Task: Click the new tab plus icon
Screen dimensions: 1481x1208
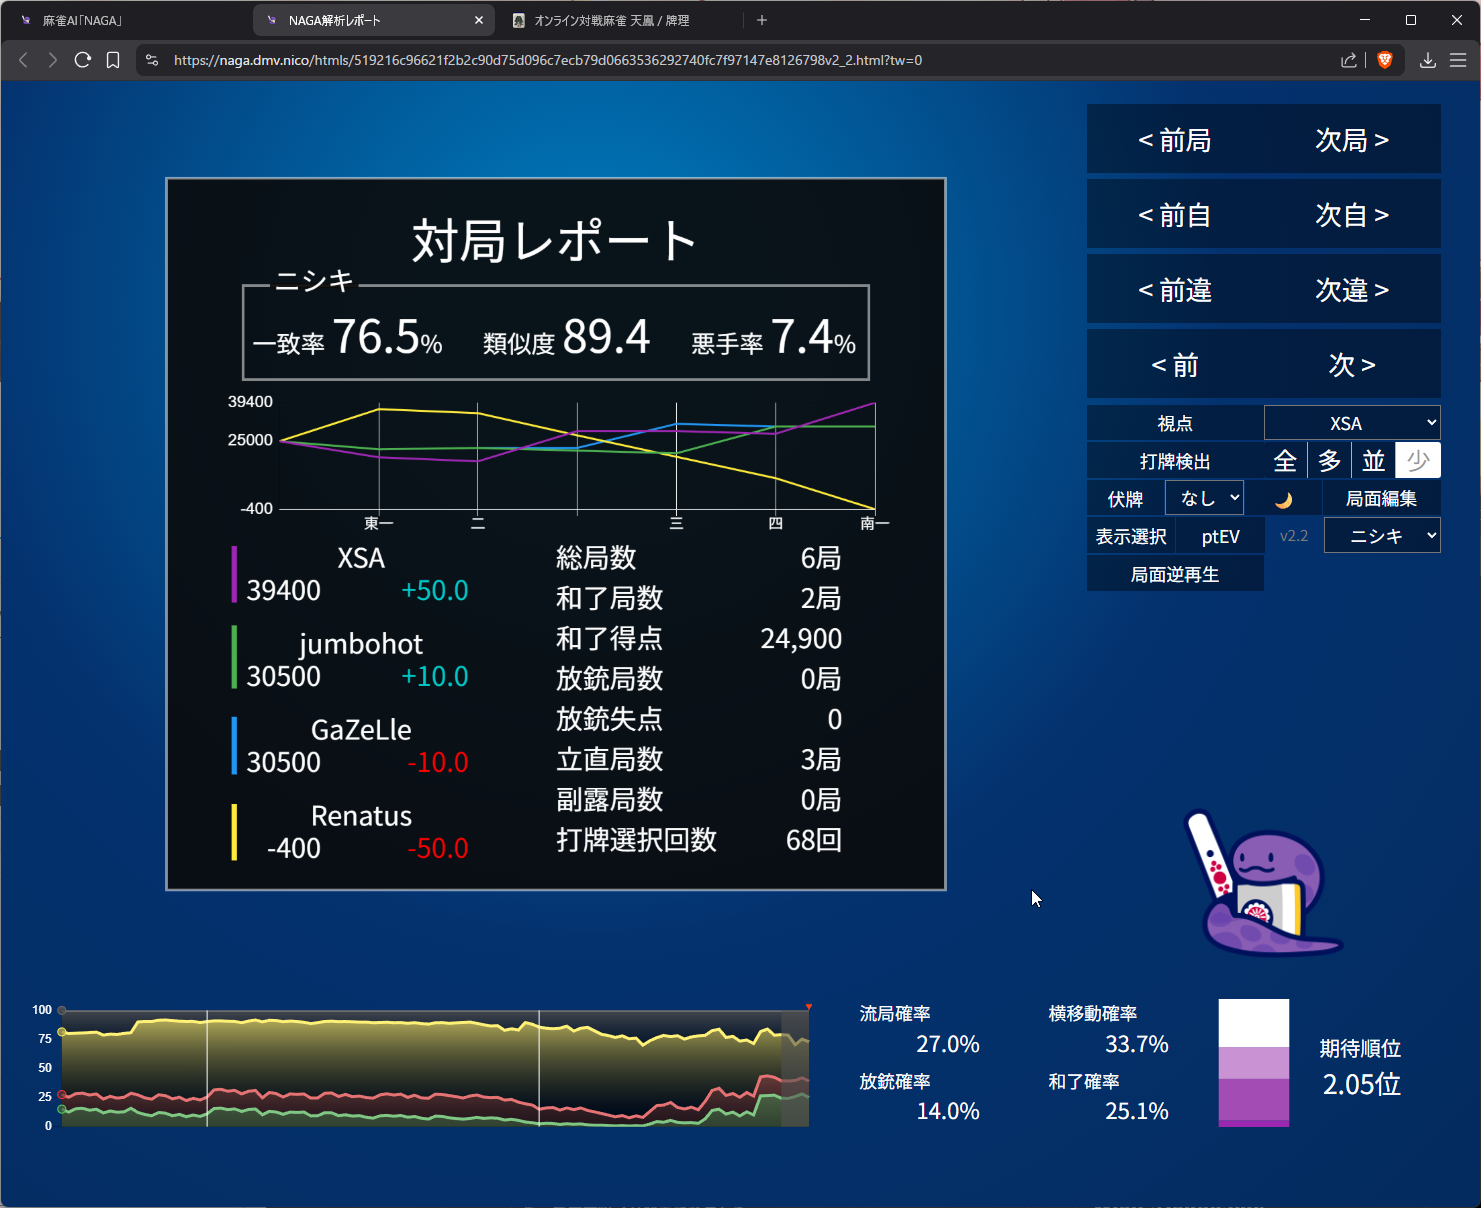Action: (x=762, y=20)
